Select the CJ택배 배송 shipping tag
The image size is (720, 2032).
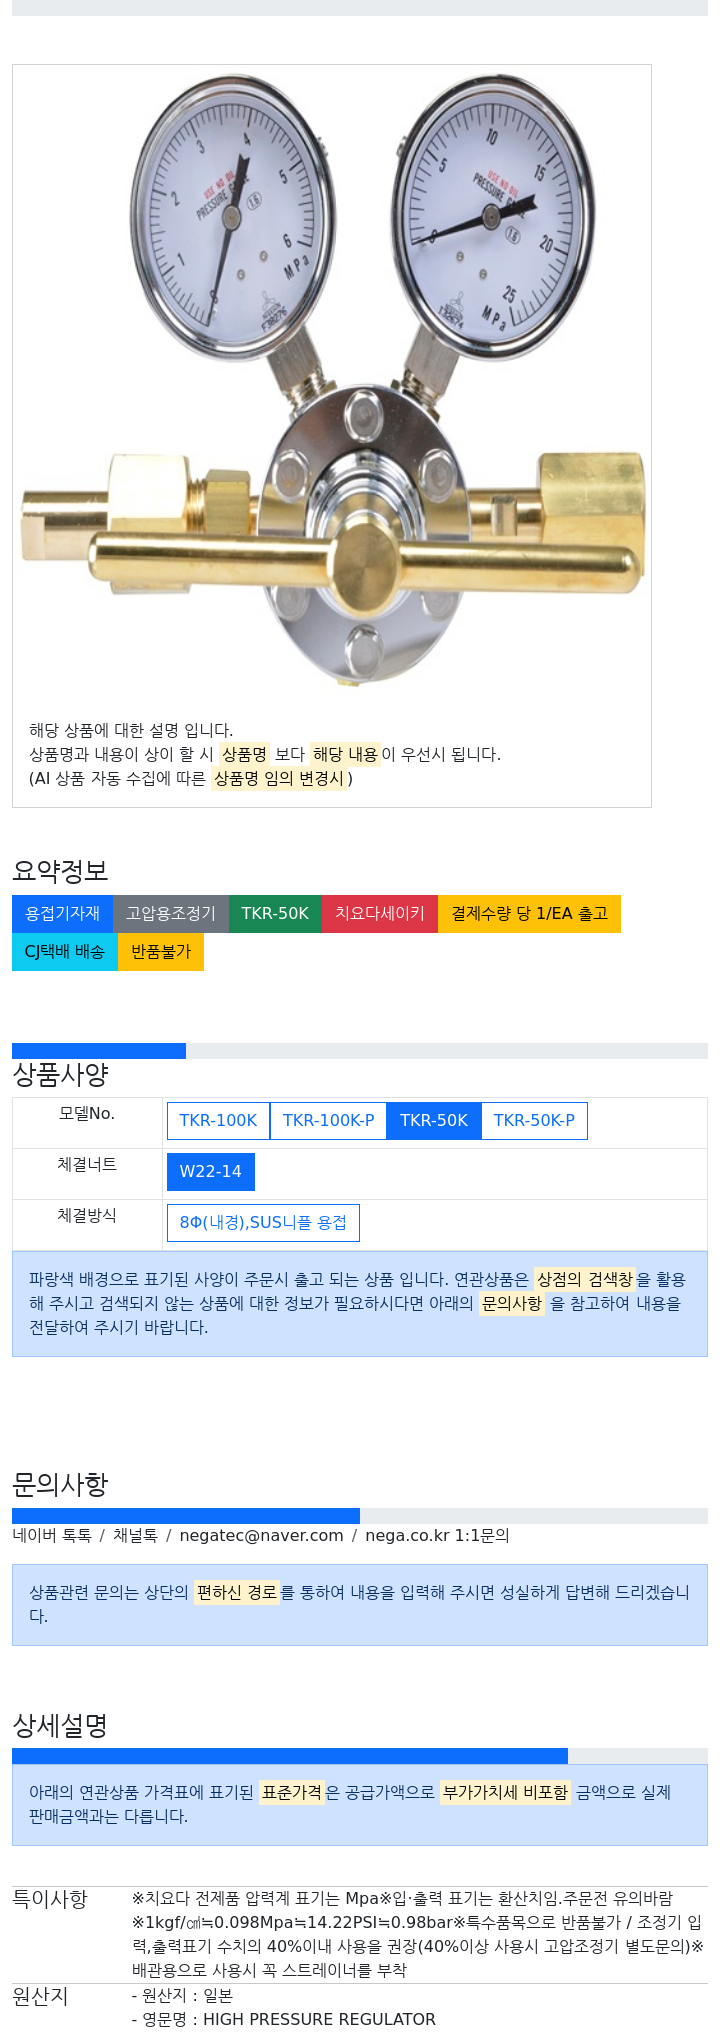coord(65,951)
